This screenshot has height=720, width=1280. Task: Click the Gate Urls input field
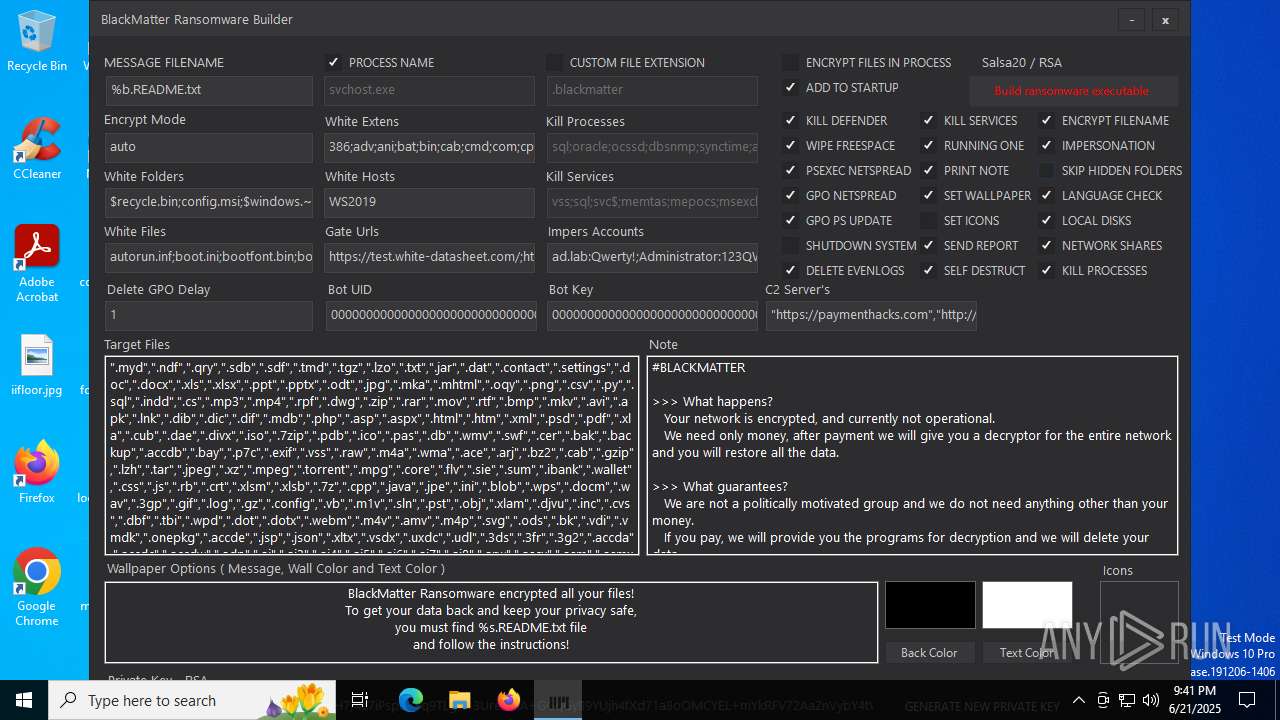pos(430,257)
